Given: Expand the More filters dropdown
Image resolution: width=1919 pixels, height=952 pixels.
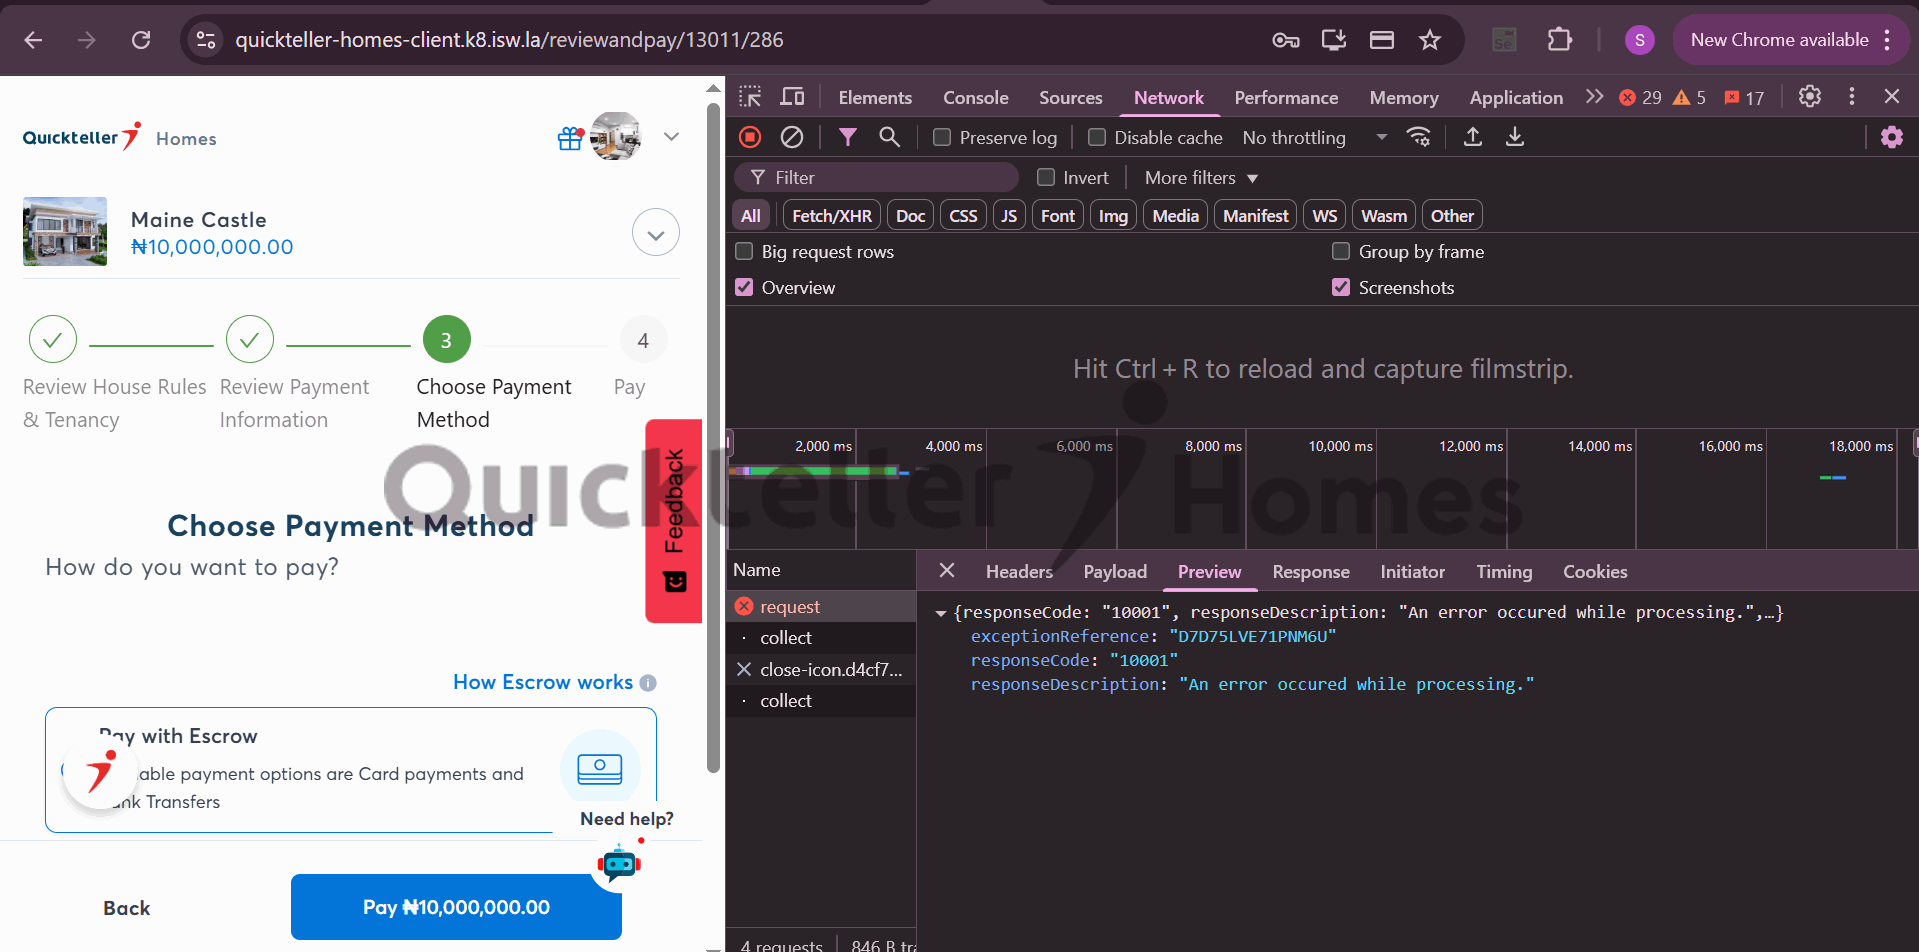Looking at the screenshot, I should [1201, 178].
